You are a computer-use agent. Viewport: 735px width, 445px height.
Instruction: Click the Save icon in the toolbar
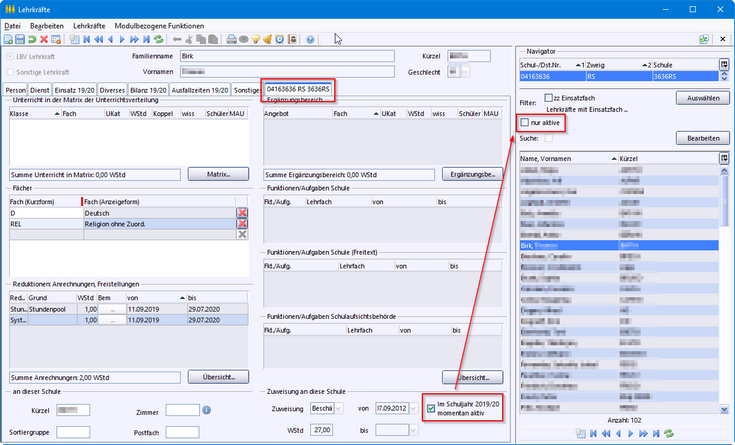pyautogui.click(x=20, y=39)
